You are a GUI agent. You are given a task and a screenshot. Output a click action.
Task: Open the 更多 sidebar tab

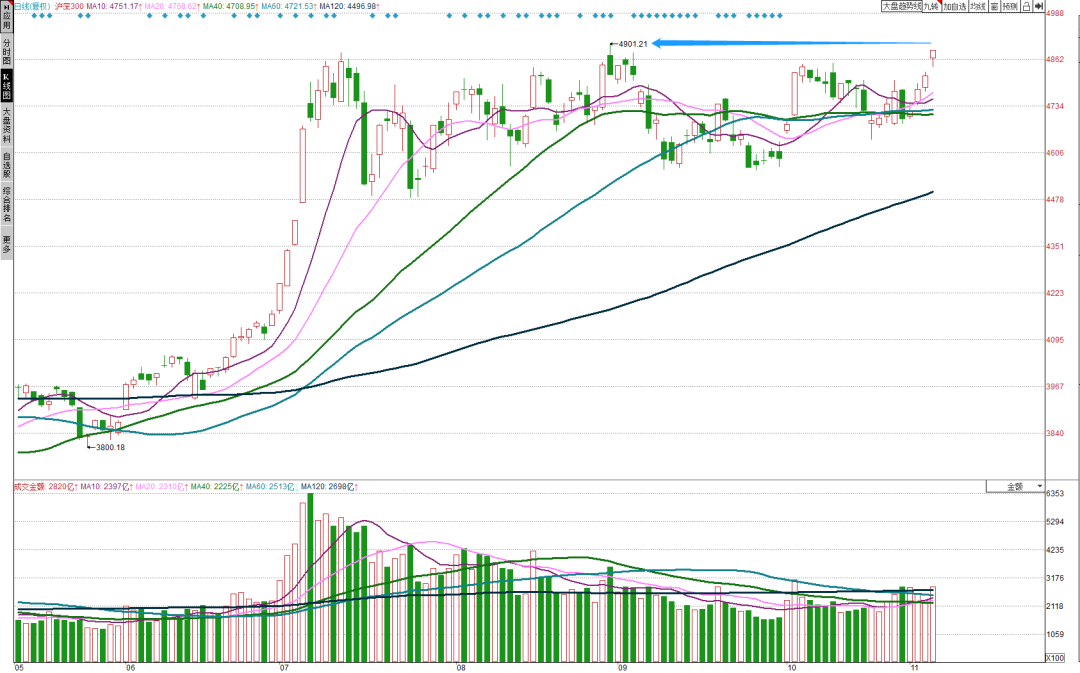[6, 245]
